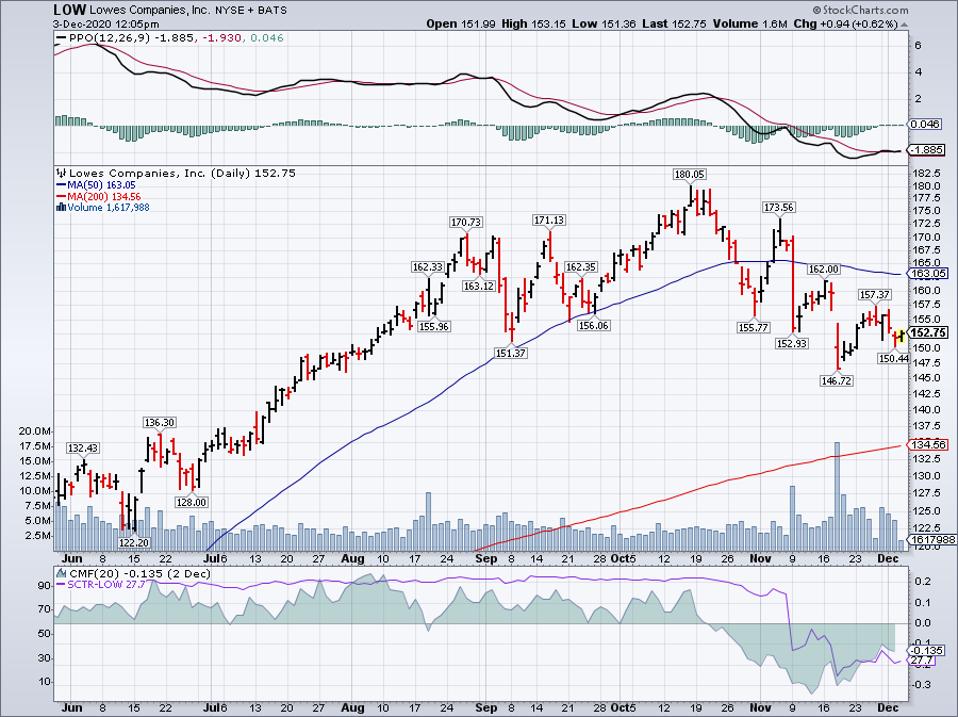This screenshot has width=958, height=717.
Task: Select the SCTR-LOW 27.7 legend entry
Action: pyautogui.click(x=100, y=585)
